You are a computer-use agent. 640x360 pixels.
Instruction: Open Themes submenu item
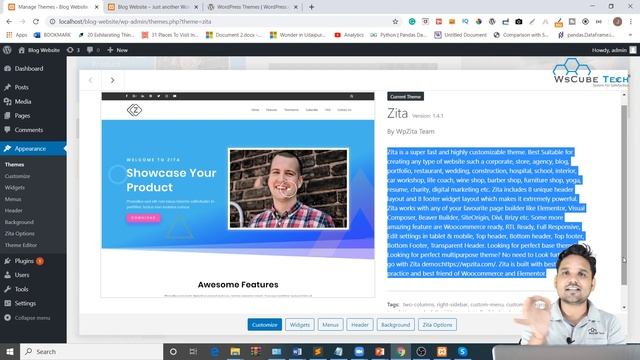point(14,164)
